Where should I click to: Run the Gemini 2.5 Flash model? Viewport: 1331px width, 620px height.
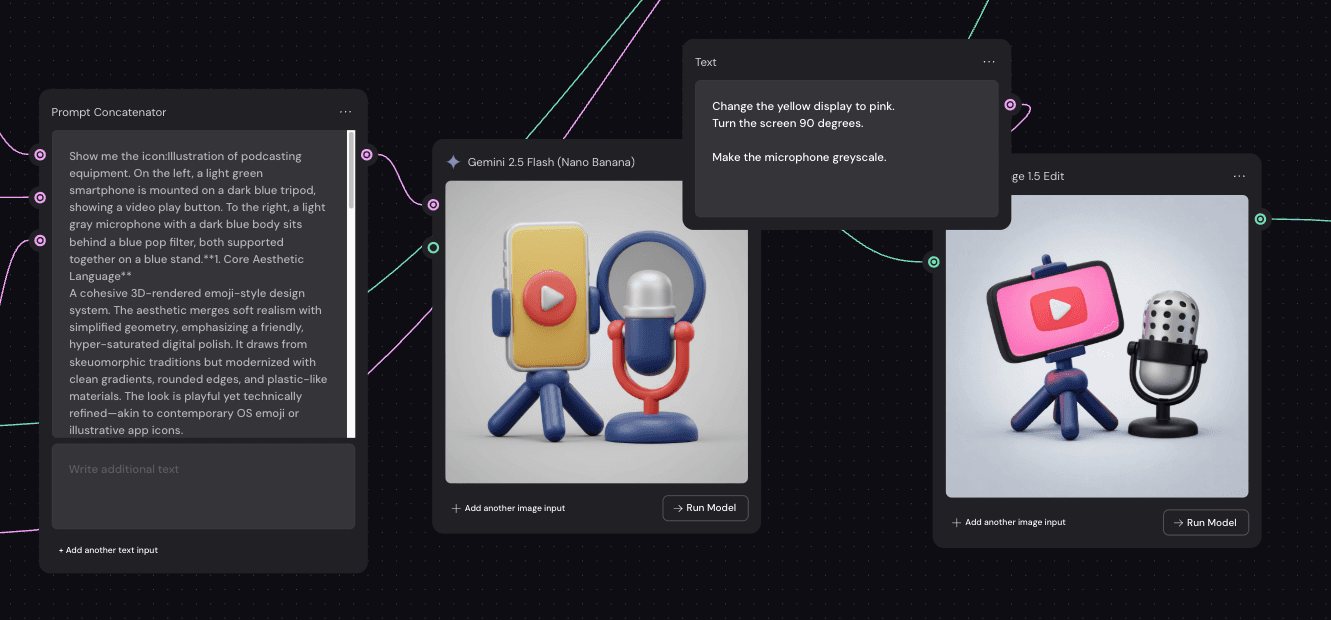705,508
